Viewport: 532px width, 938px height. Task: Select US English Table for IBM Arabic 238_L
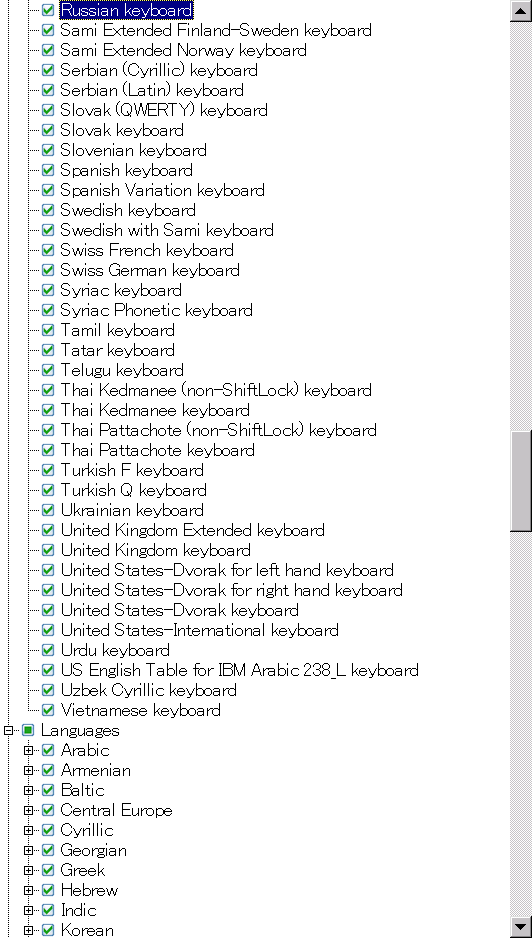click(x=239, y=671)
